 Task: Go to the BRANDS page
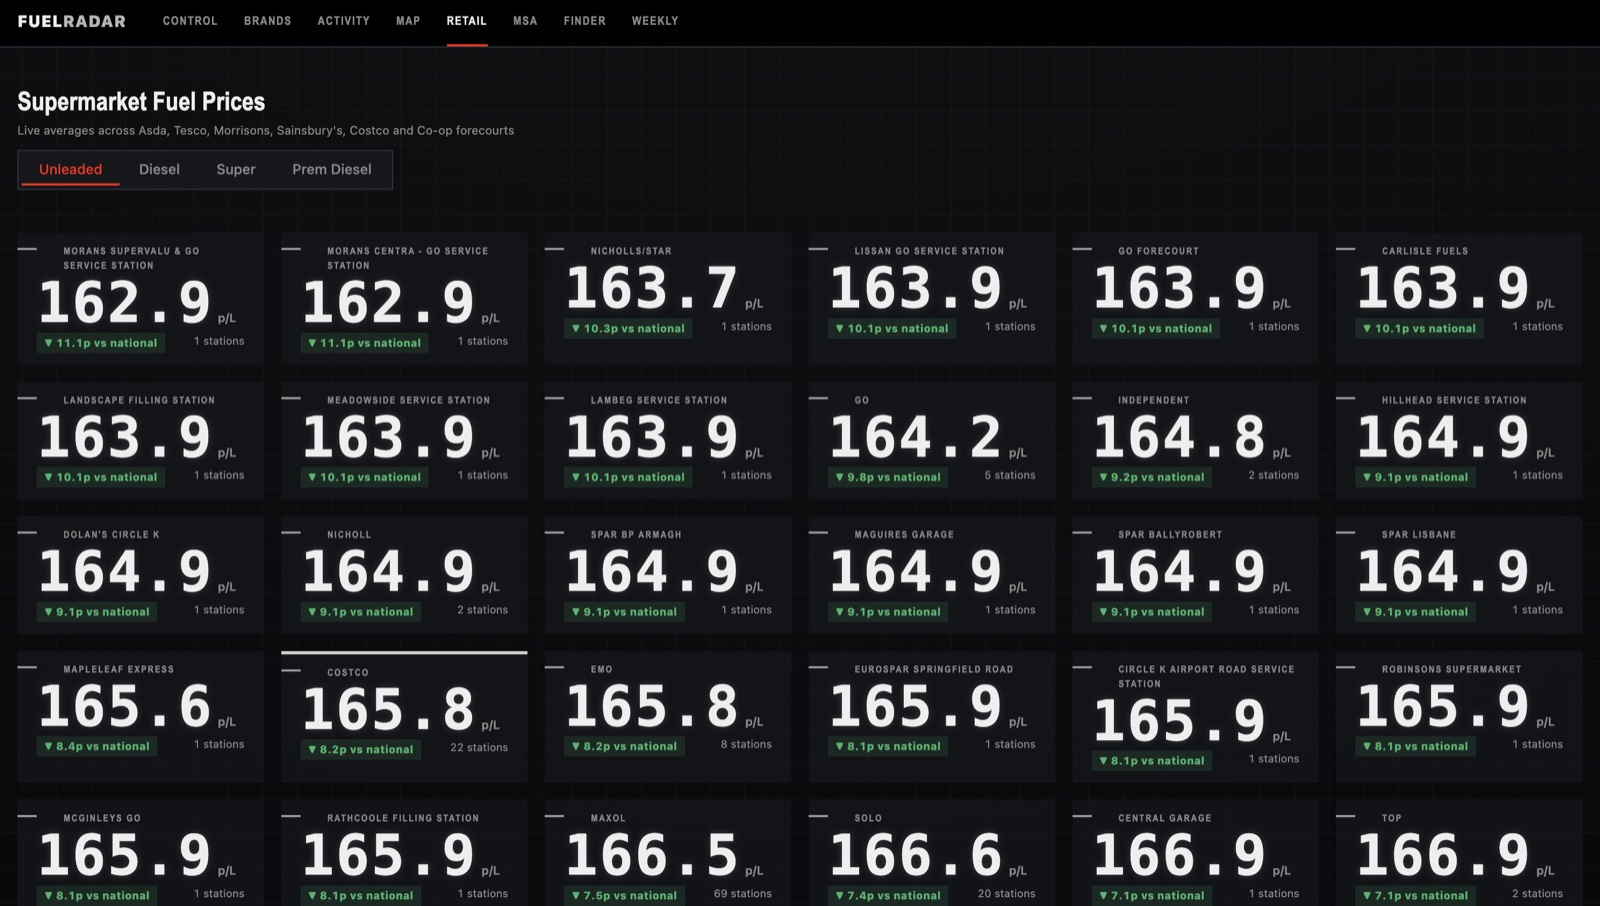pyautogui.click(x=268, y=21)
